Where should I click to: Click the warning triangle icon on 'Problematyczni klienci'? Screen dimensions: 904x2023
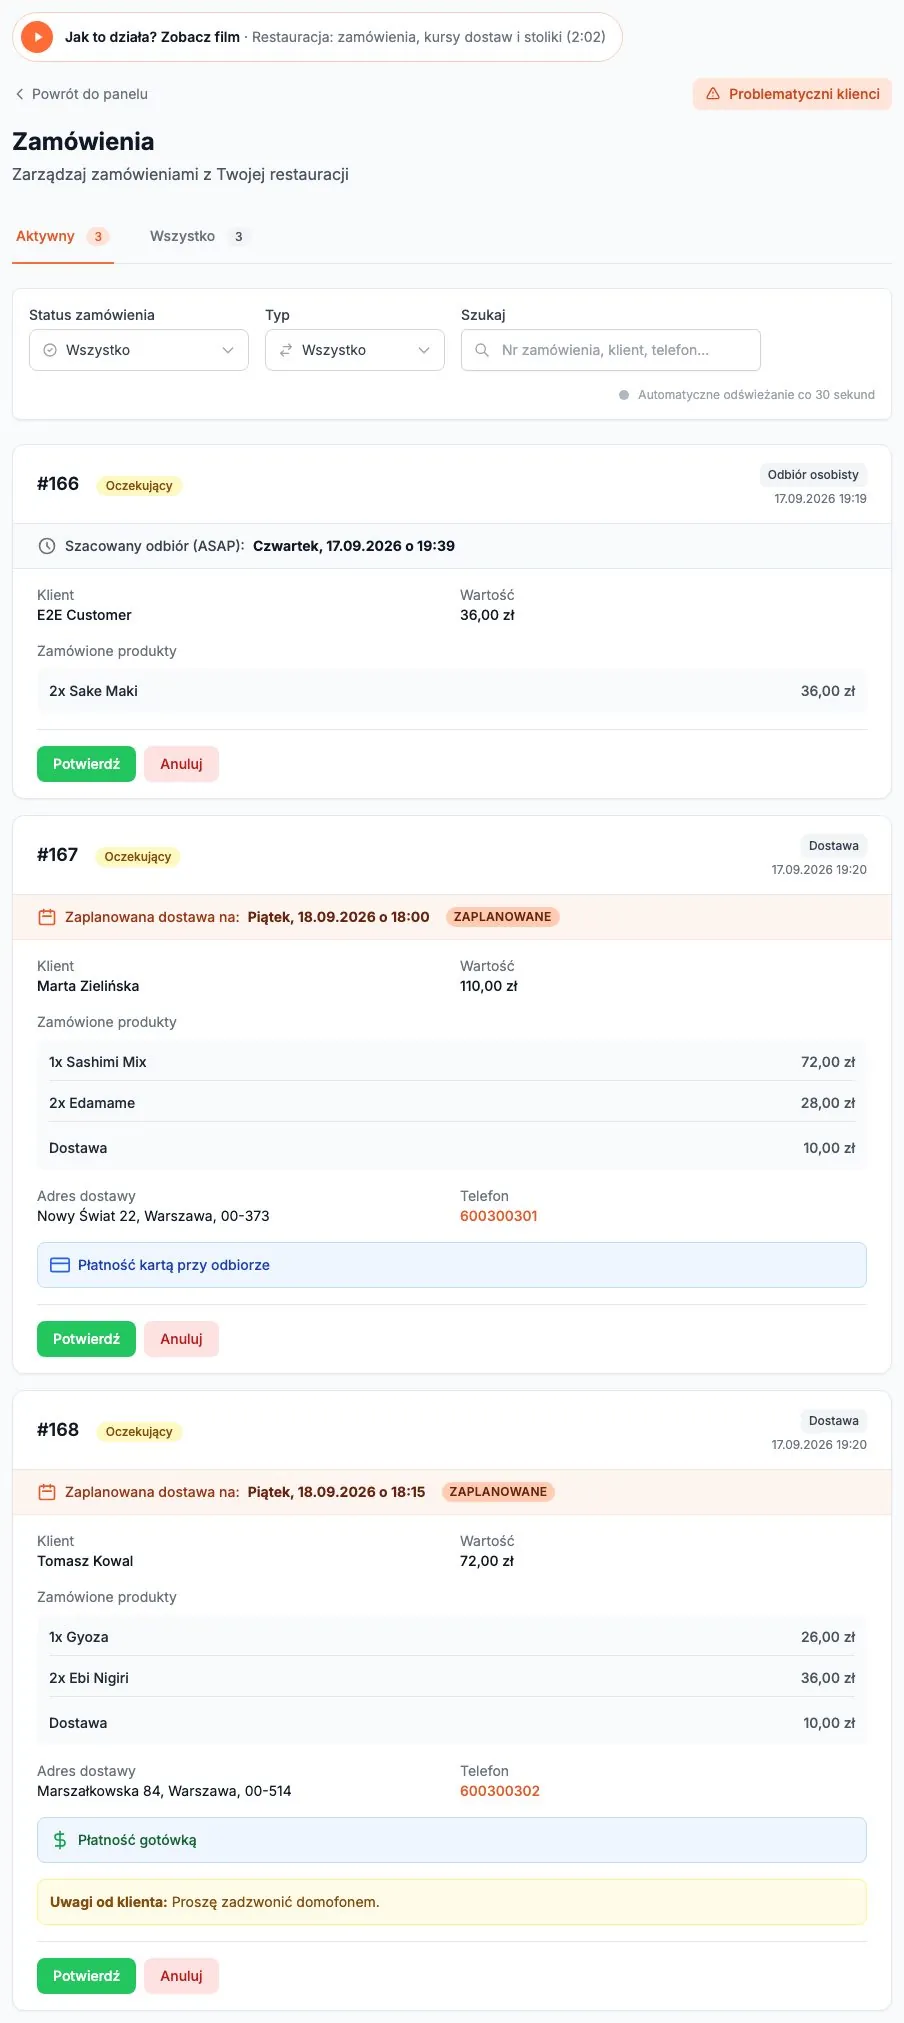coord(713,94)
